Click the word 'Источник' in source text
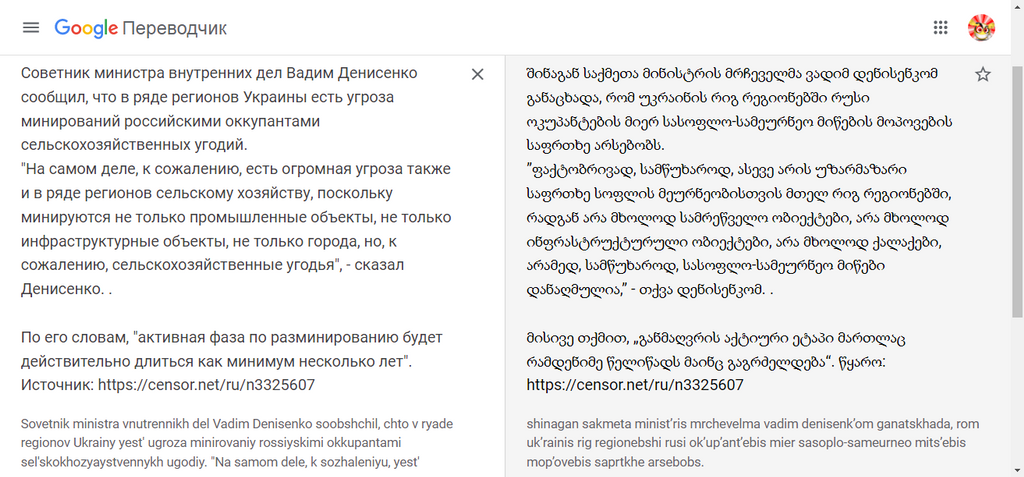The width and height of the screenshot is (1024, 477). click(55, 384)
